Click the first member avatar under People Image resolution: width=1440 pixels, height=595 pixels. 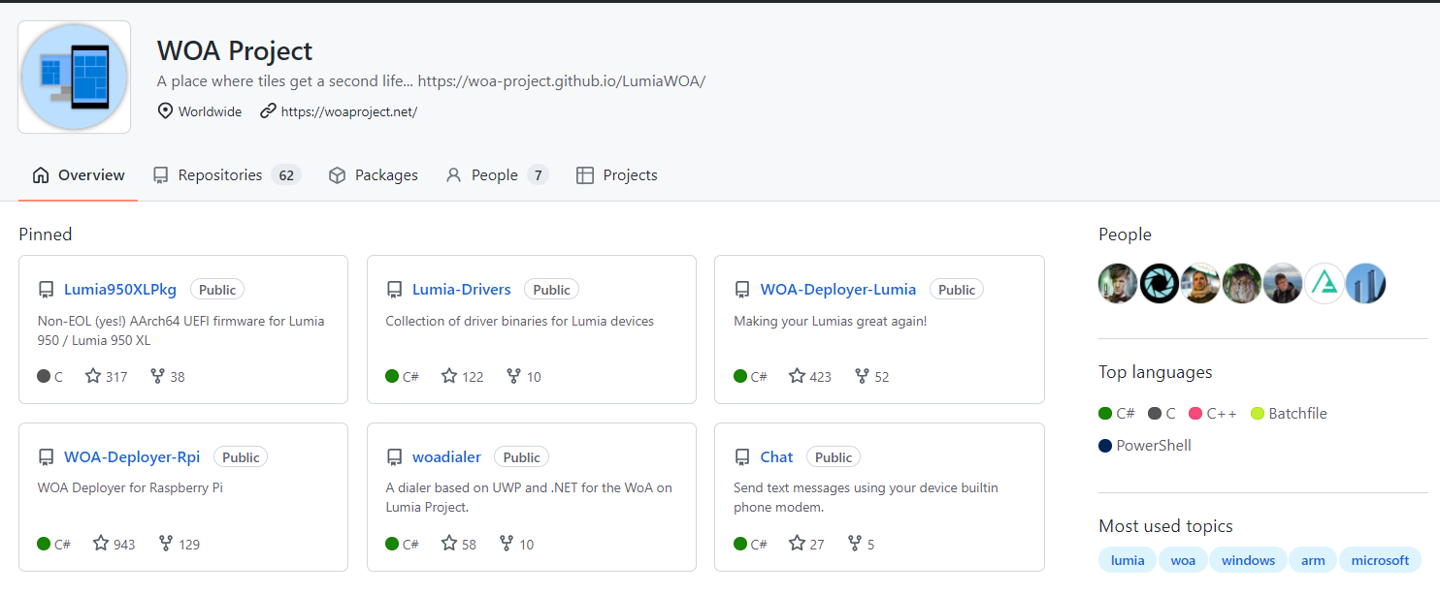click(1118, 284)
